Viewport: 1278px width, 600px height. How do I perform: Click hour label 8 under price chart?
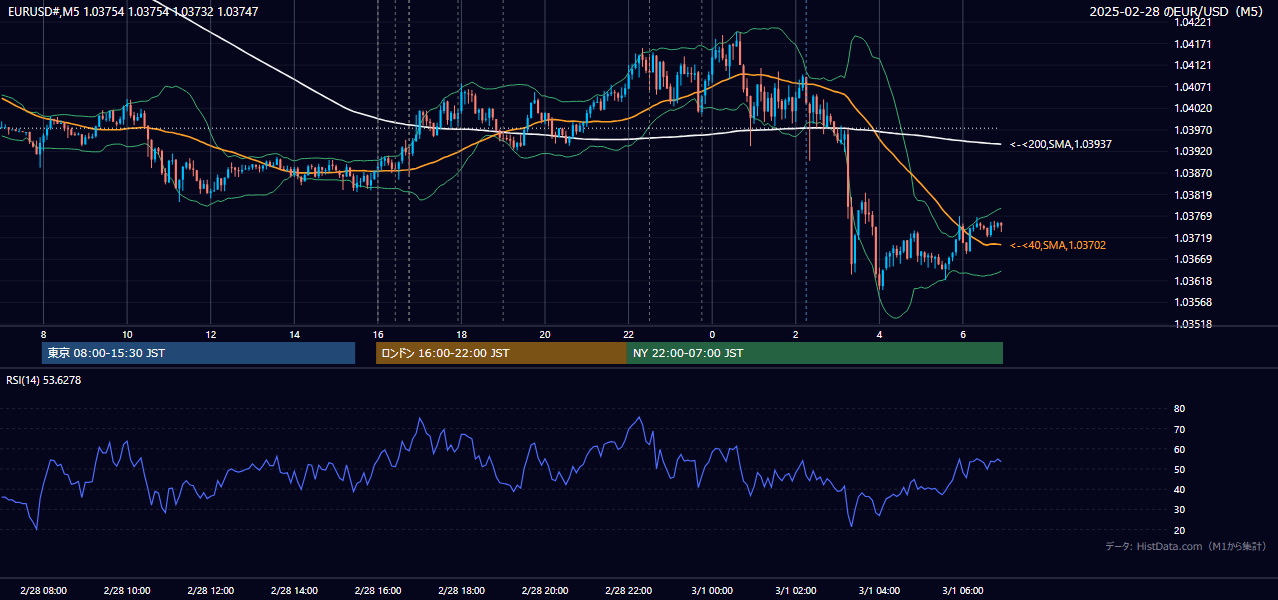point(43,334)
